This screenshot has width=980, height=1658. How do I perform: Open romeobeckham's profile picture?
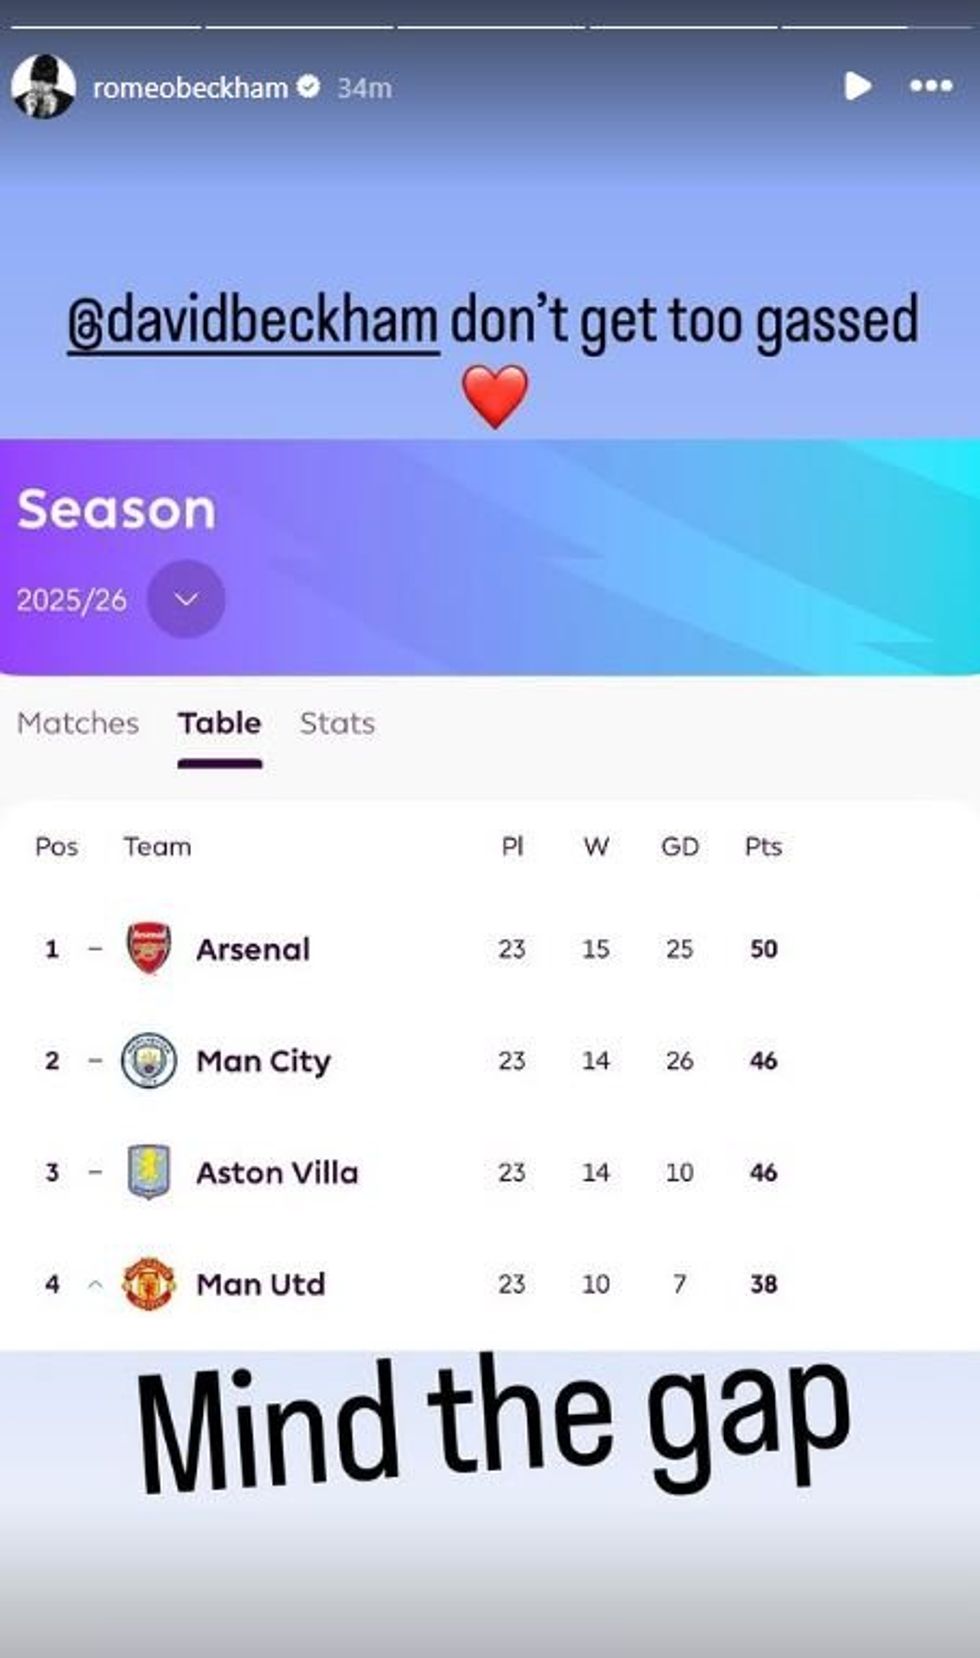pyautogui.click(x=43, y=87)
